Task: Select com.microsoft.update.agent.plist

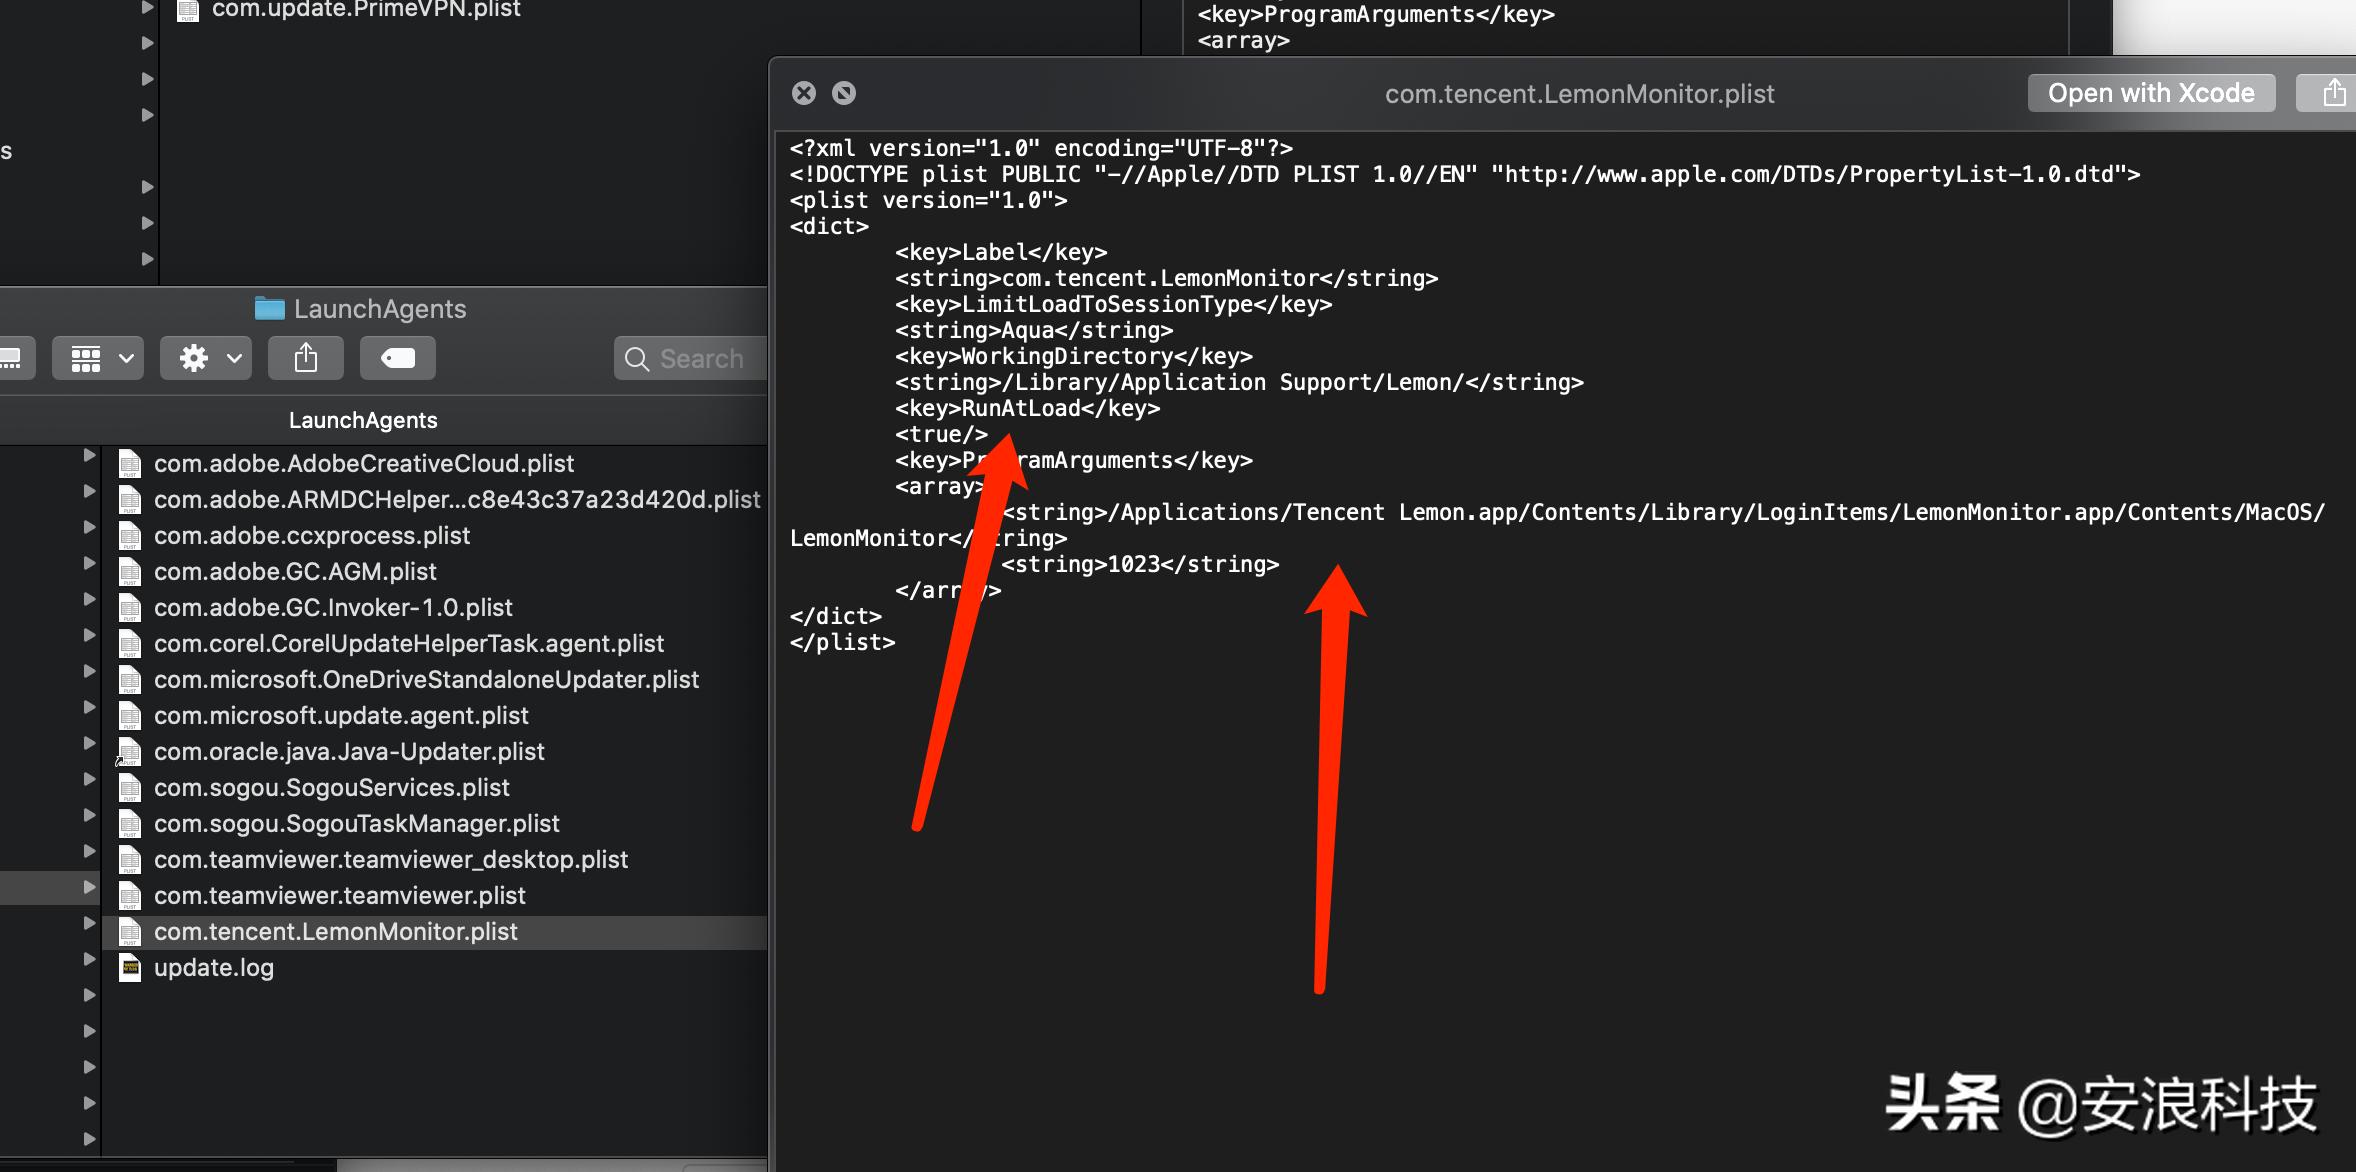Action: (341, 715)
